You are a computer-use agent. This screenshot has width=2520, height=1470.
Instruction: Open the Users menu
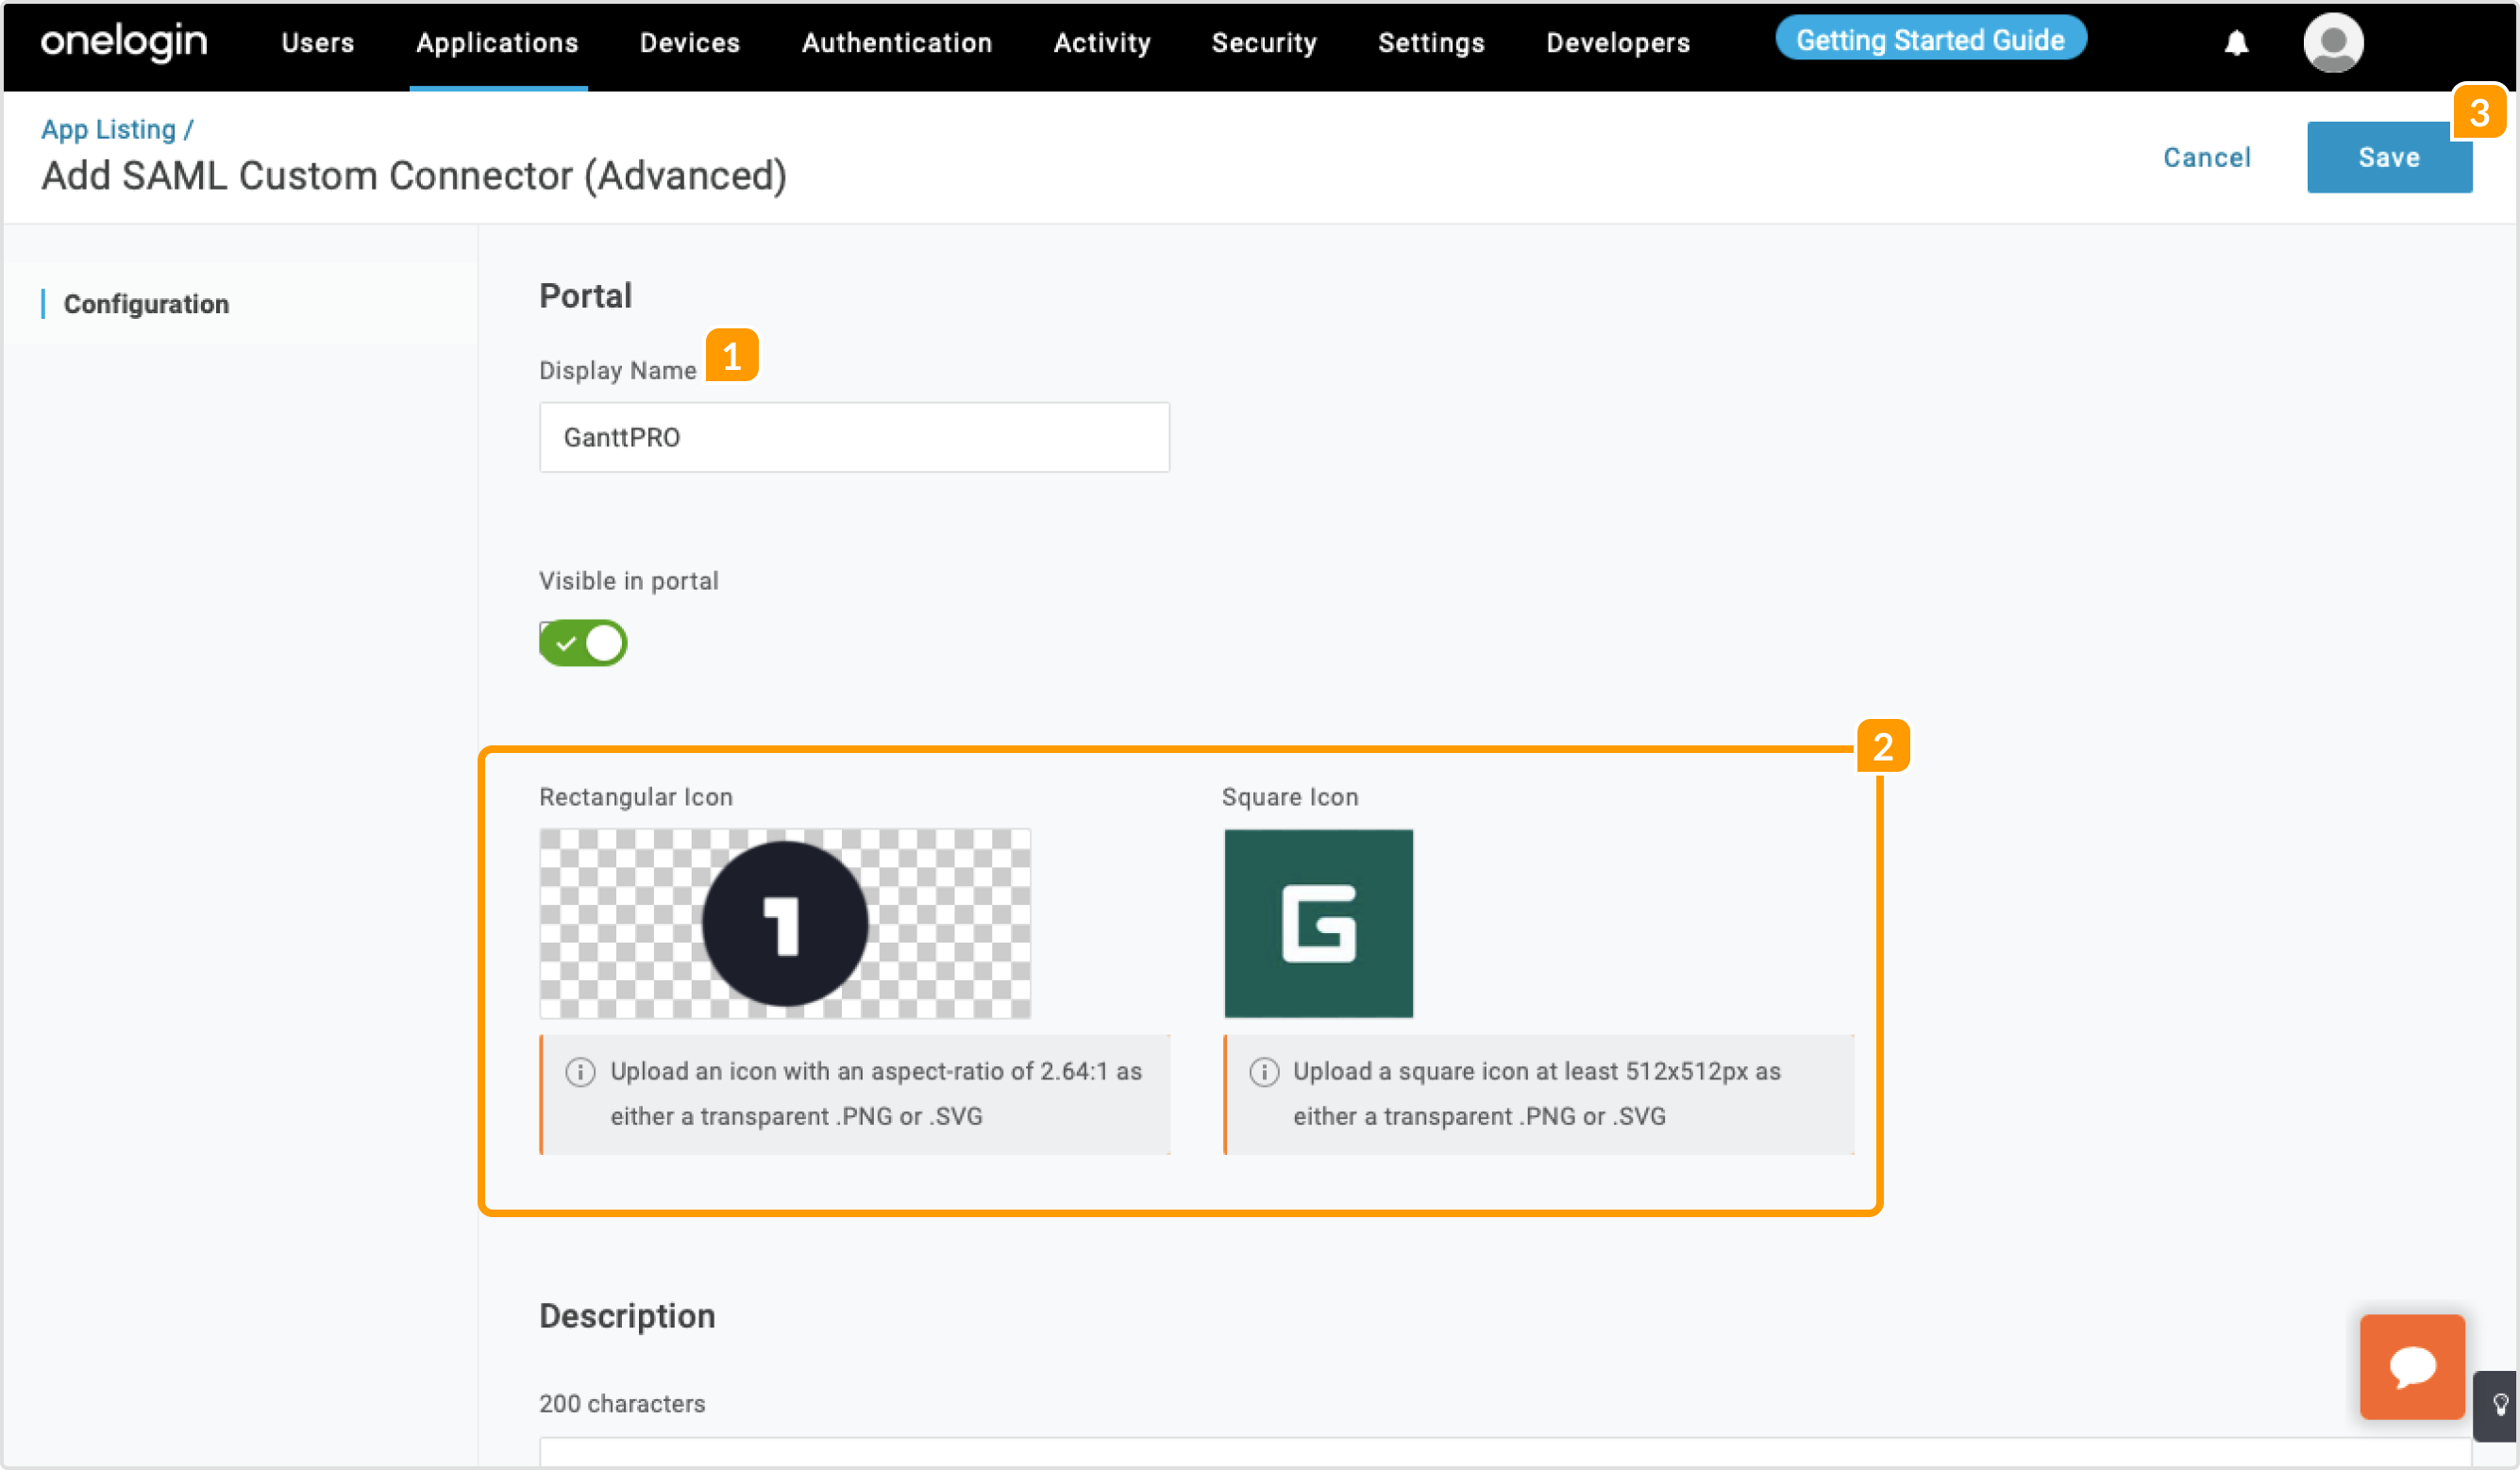point(317,43)
